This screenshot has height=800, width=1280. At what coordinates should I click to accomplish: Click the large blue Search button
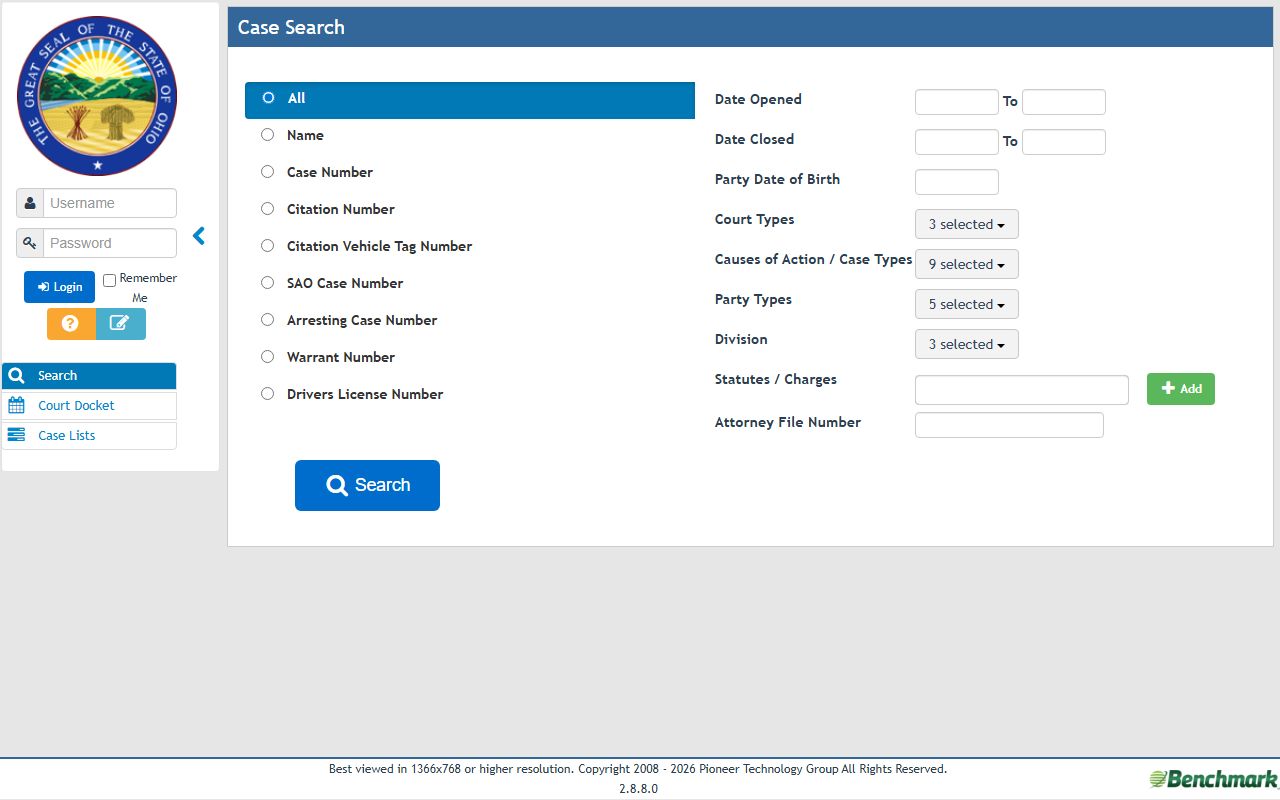pyautogui.click(x=367, y=485)
